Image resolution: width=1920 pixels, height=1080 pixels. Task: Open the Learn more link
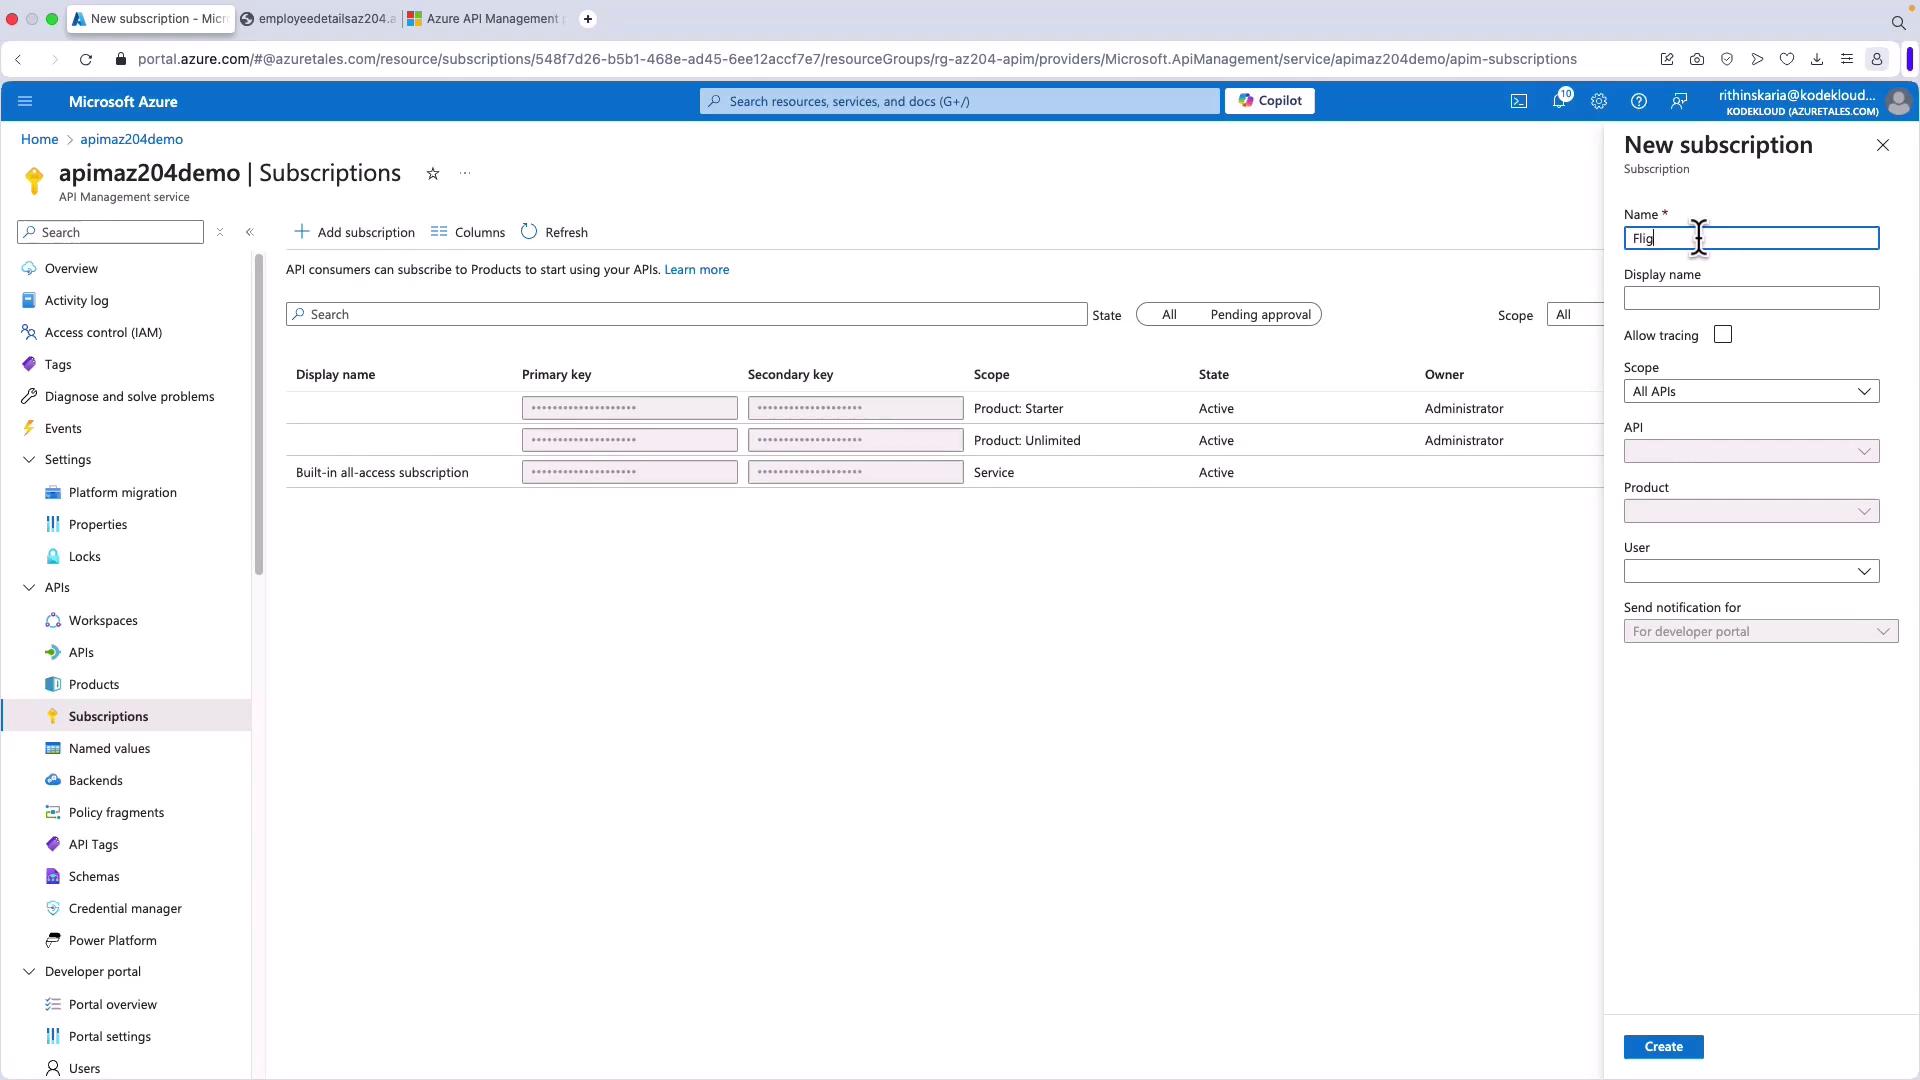coord(696,270)
